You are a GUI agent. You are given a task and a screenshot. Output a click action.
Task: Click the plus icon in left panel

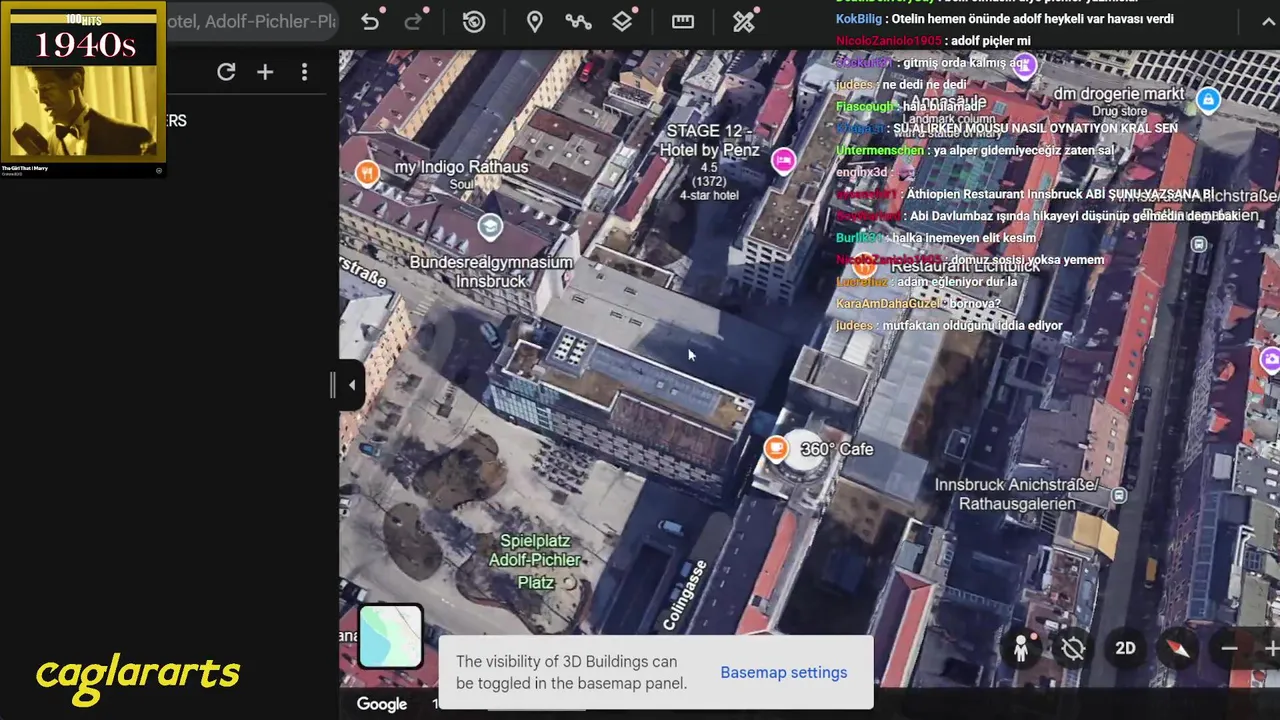coord(265,72)
